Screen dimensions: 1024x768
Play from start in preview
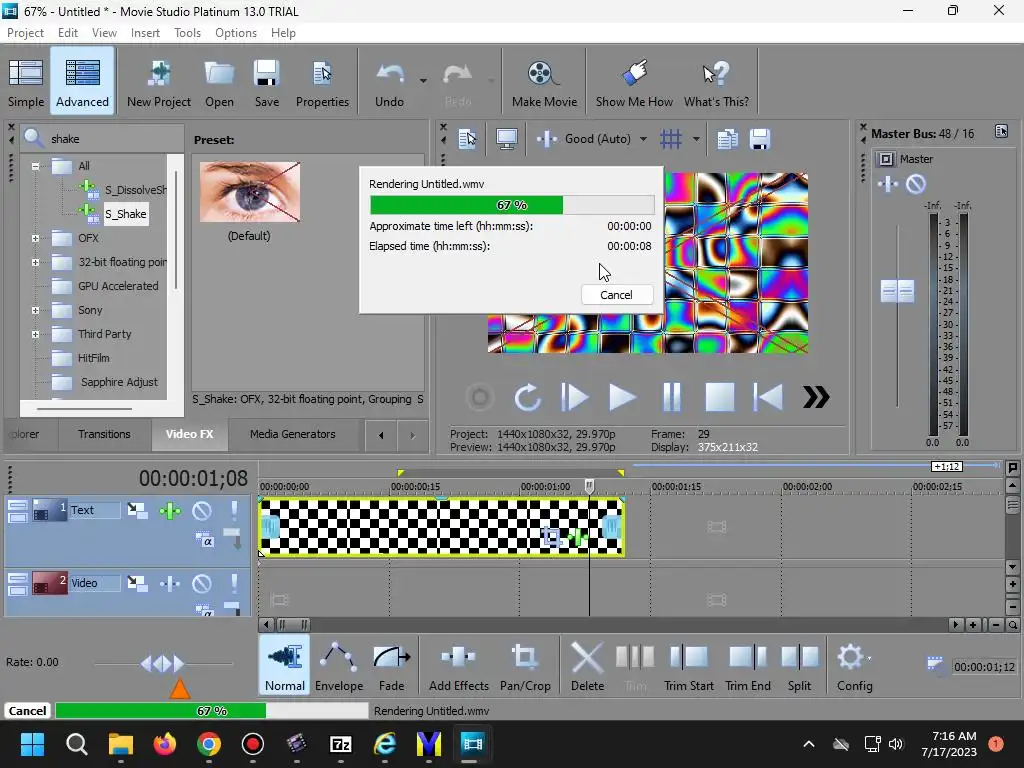point(574,397)
